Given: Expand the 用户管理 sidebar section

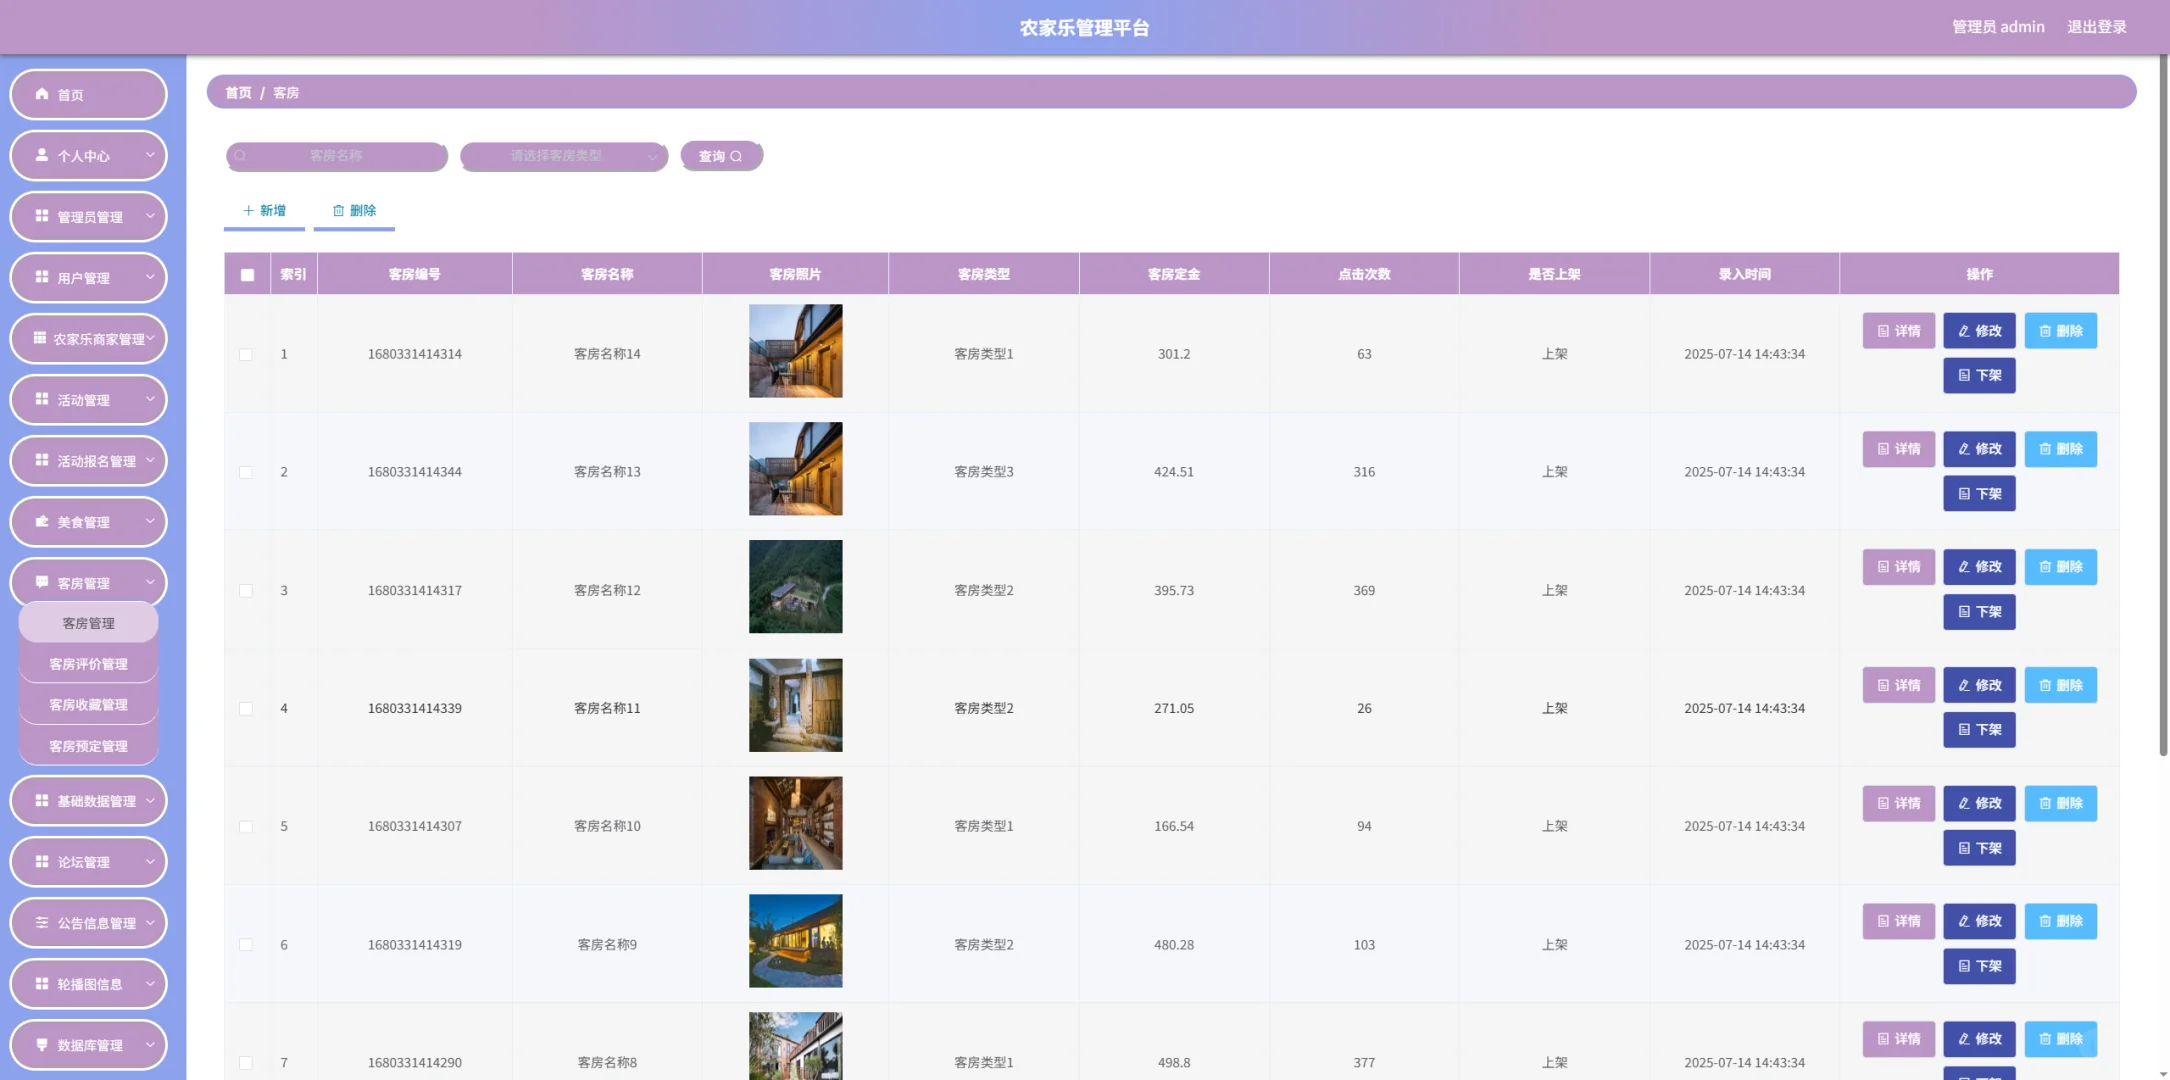Looking at the screenshot, I should [x=88, y=278].
